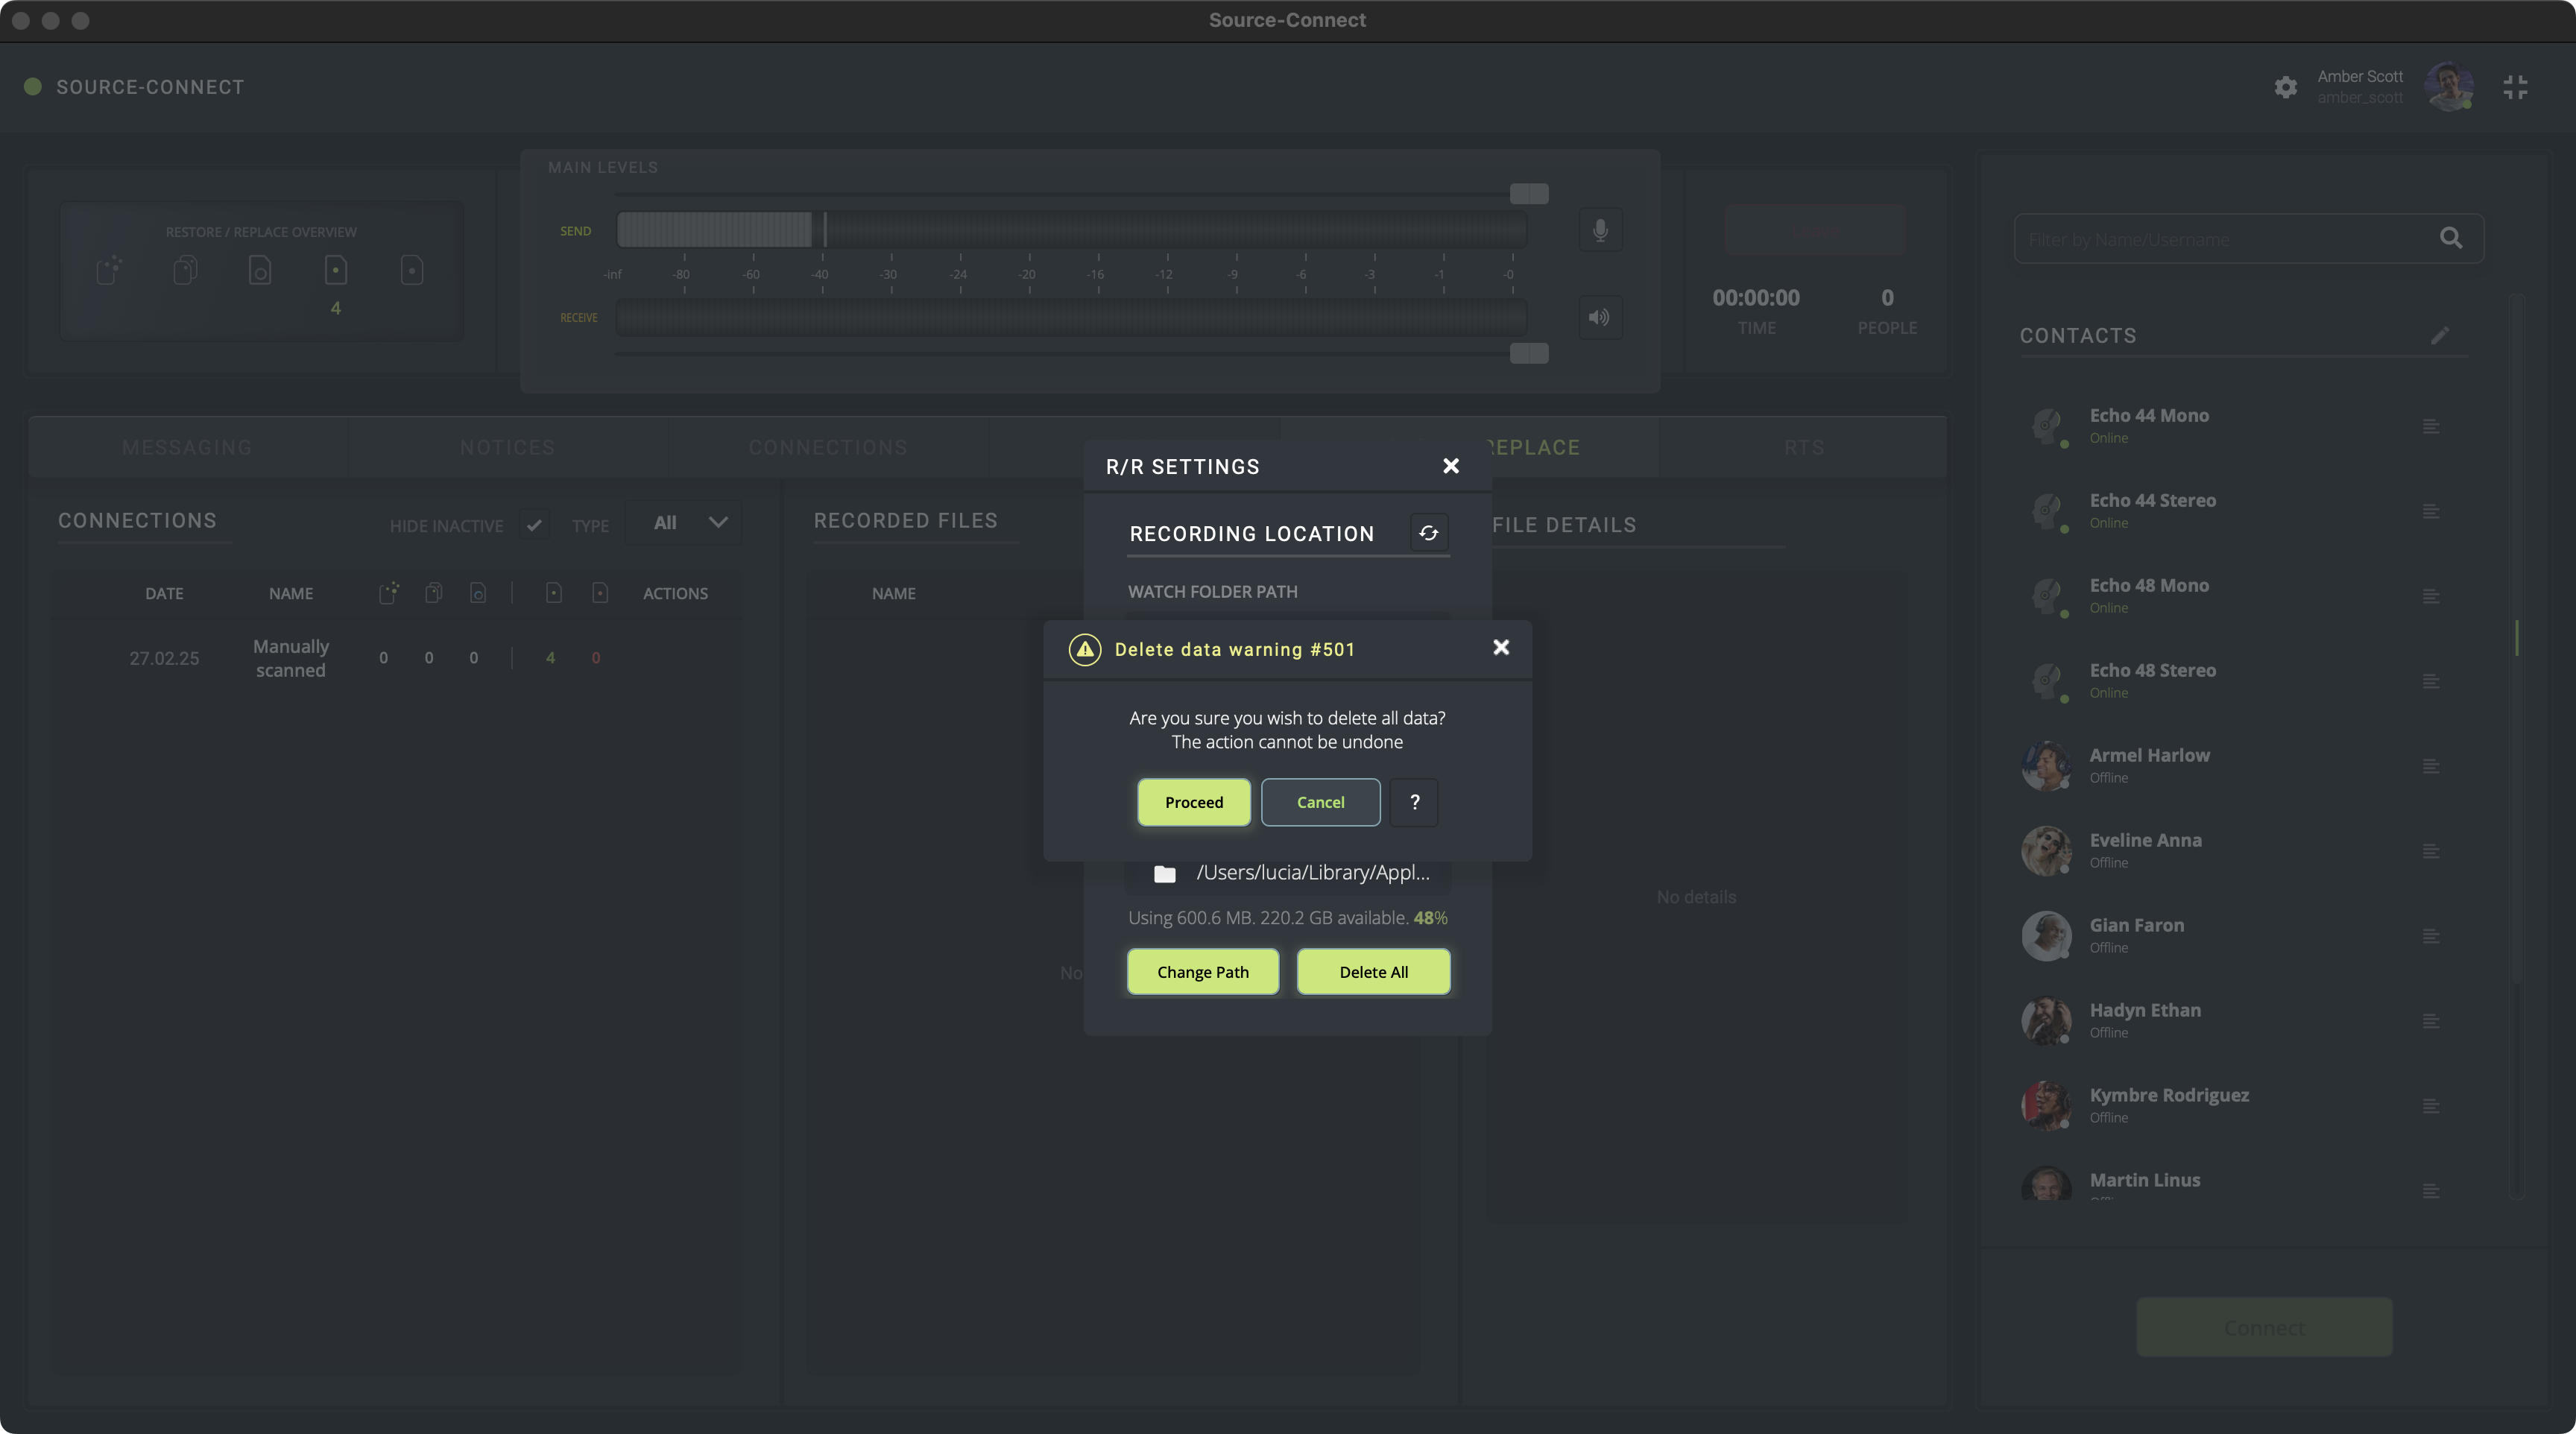2576x1434 pixels.
Task: Switch to the Notices tab
Action: click(x=507, y=447)
